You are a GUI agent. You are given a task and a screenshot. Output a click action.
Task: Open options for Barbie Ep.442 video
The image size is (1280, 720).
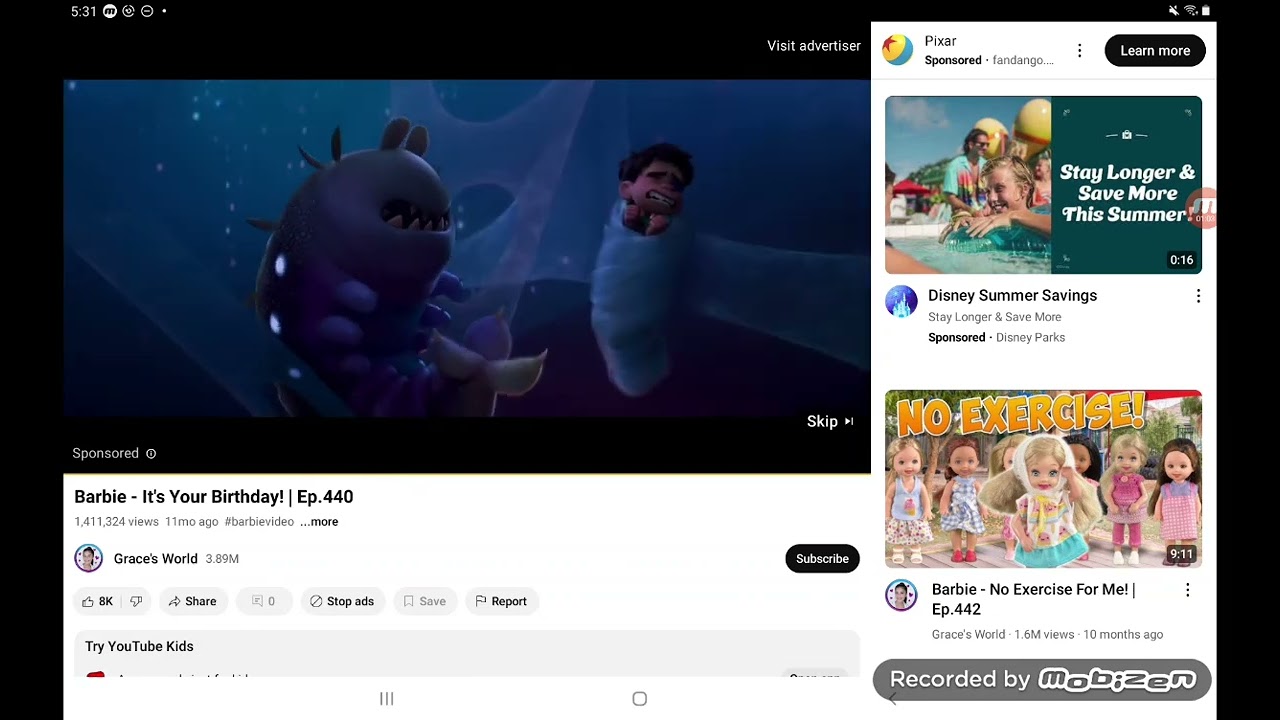pos(1187,591)
